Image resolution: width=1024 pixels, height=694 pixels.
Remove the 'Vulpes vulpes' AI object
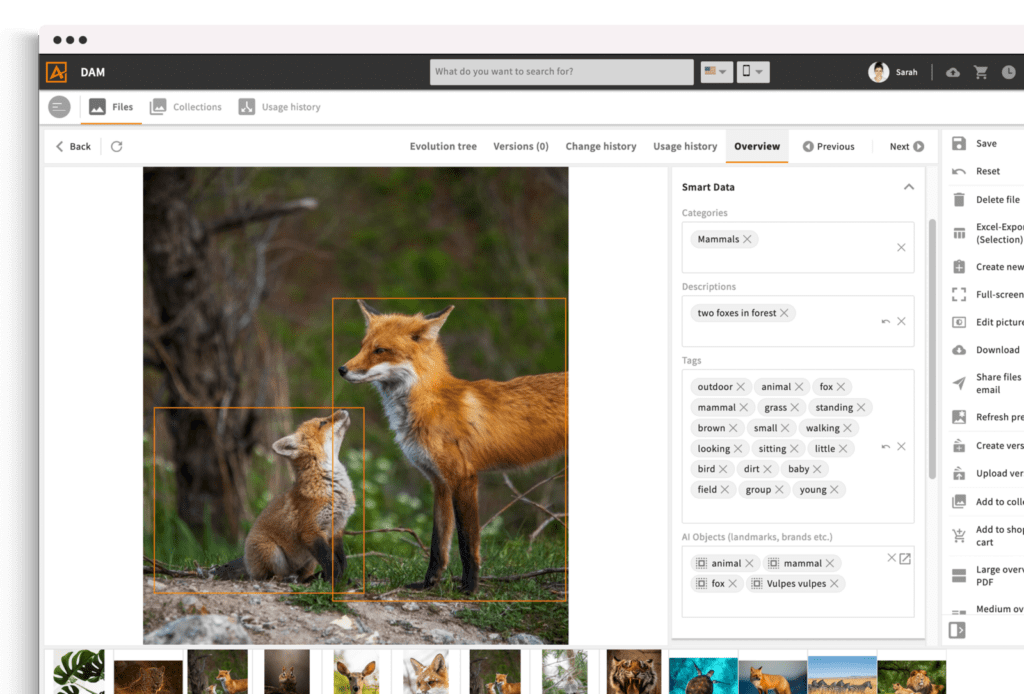(833, 584)
